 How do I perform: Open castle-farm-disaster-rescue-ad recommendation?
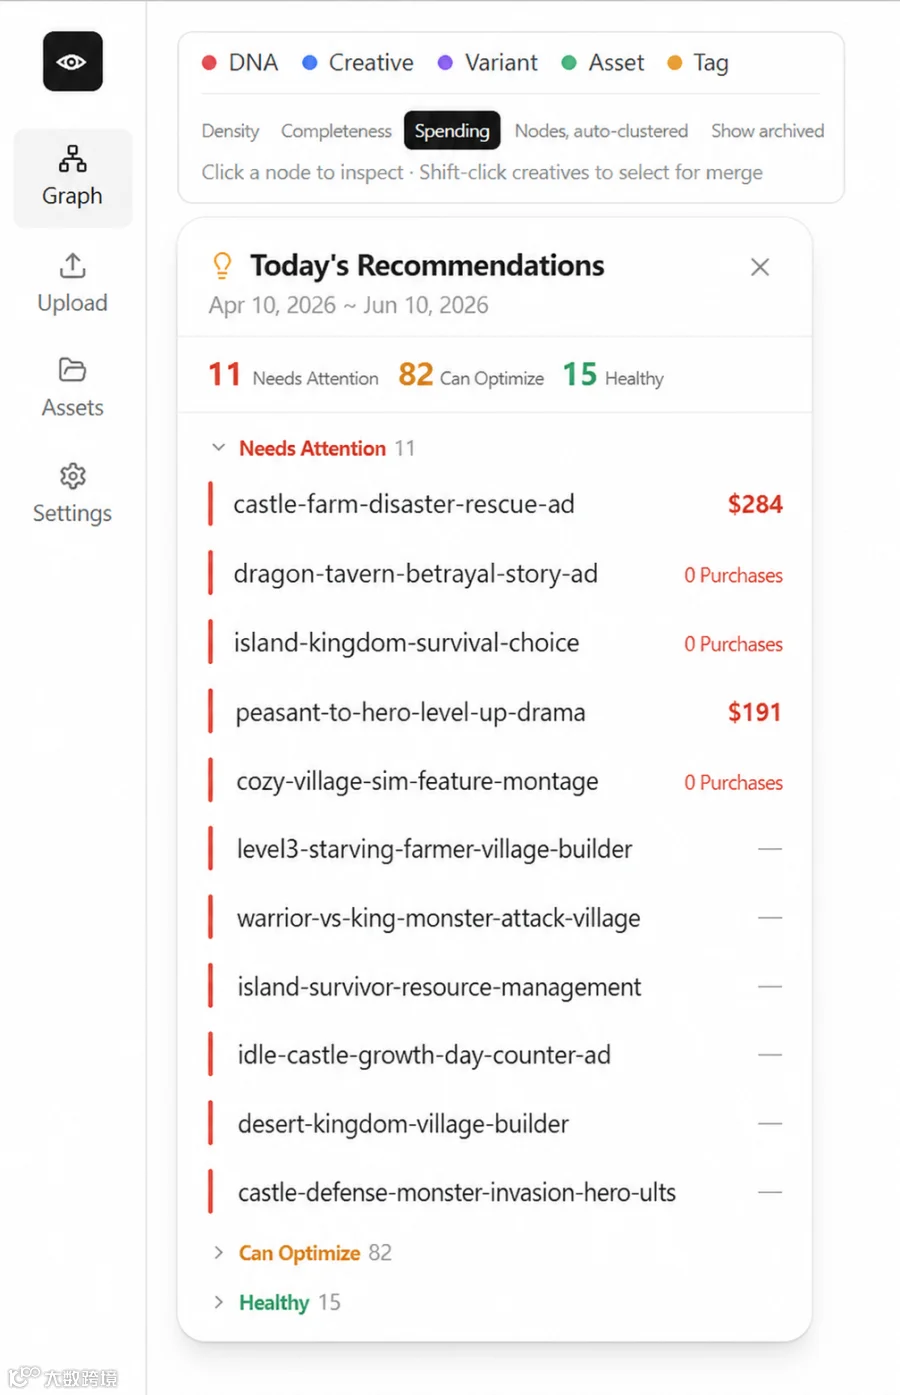[x=496, y=504]
